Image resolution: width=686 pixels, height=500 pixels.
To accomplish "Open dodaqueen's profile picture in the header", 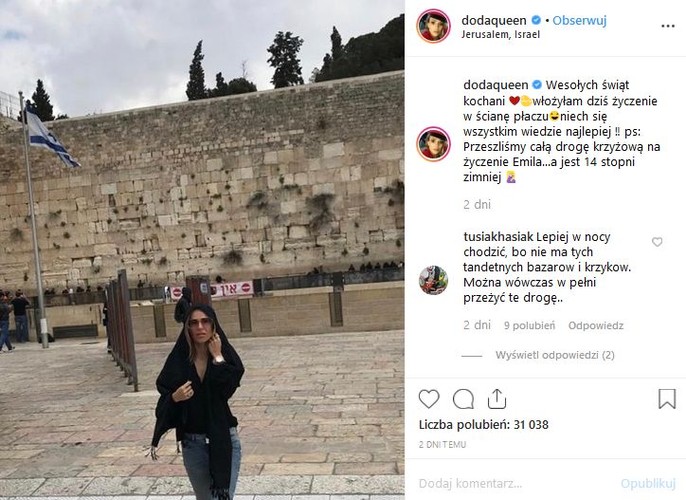I will pyautogui.click(x=433, y=26).
